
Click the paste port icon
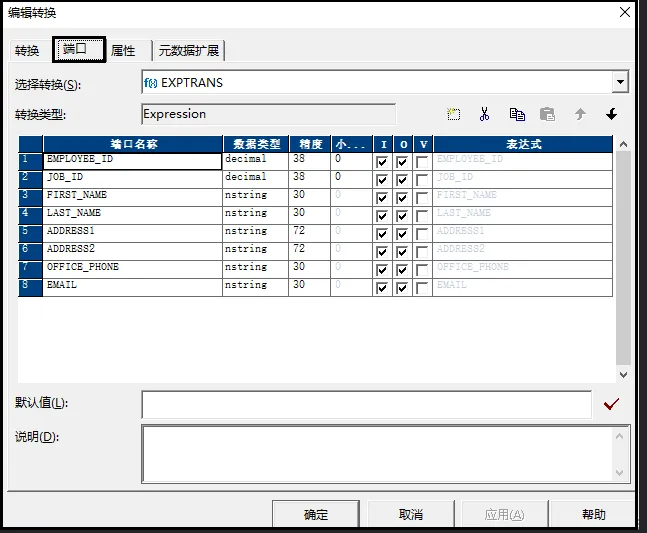point(548,114)
